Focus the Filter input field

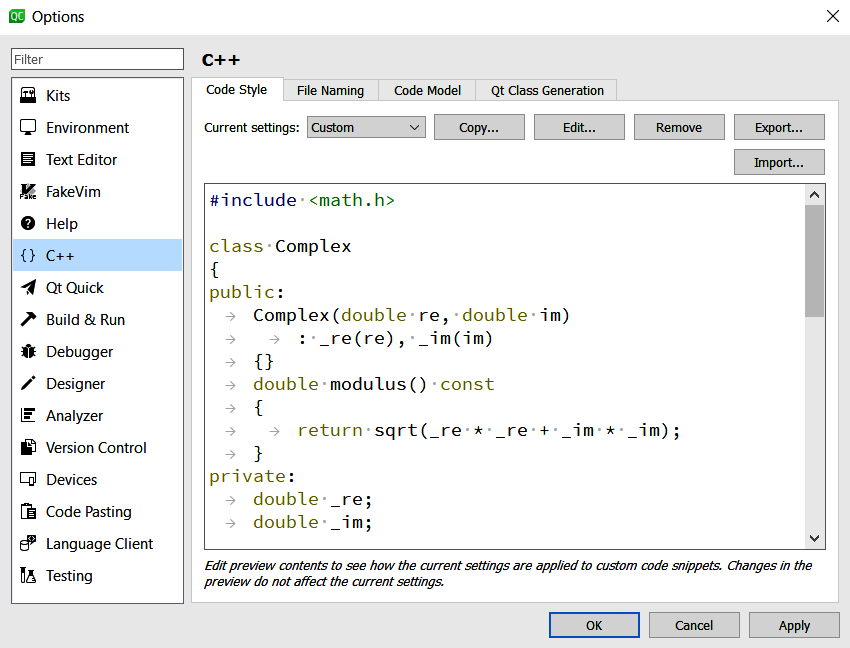pyautogui.click(x=98, y=59)
